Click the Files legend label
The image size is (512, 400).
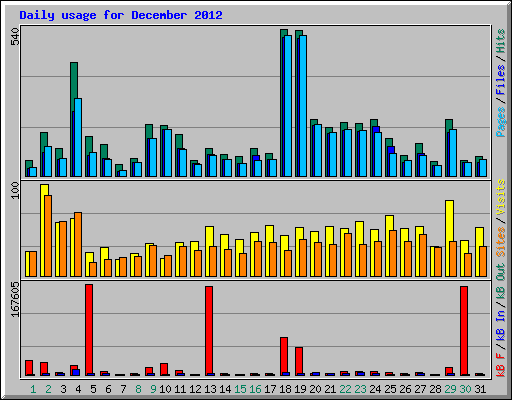500,80
